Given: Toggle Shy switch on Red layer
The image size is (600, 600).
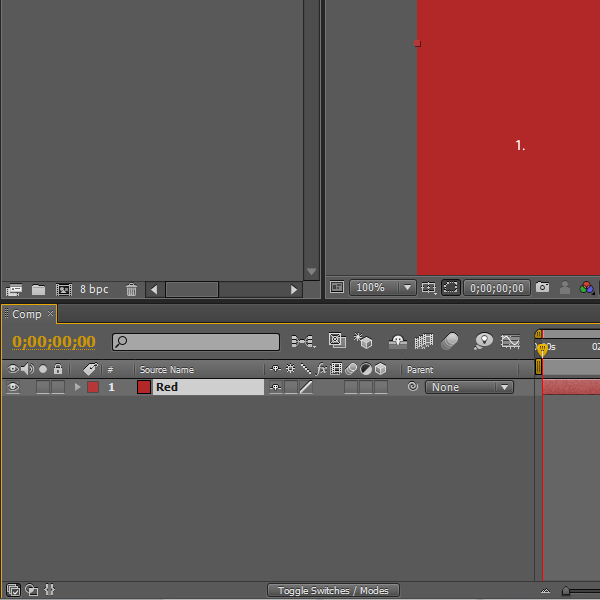Looking at the screenshot, I should coord(276,387).
